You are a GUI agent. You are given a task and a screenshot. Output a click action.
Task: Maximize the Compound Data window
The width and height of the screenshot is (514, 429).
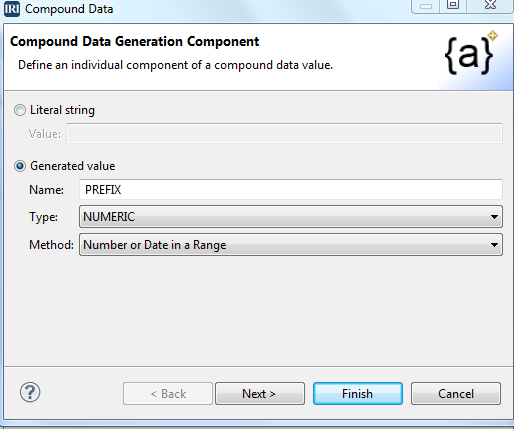[453, 5]
